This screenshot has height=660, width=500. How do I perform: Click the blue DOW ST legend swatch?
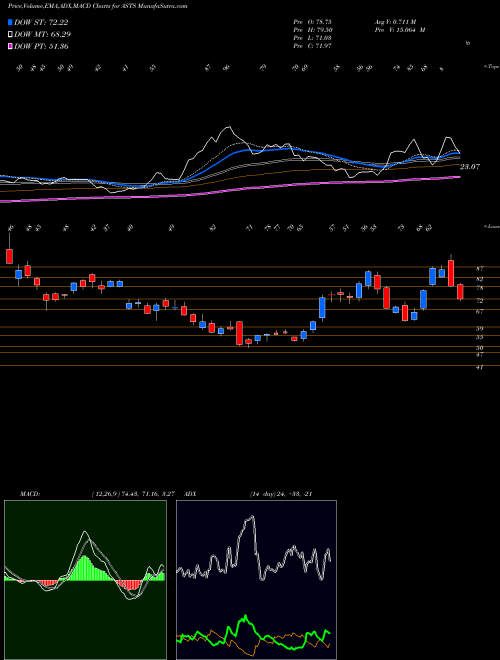pos(10,22)
